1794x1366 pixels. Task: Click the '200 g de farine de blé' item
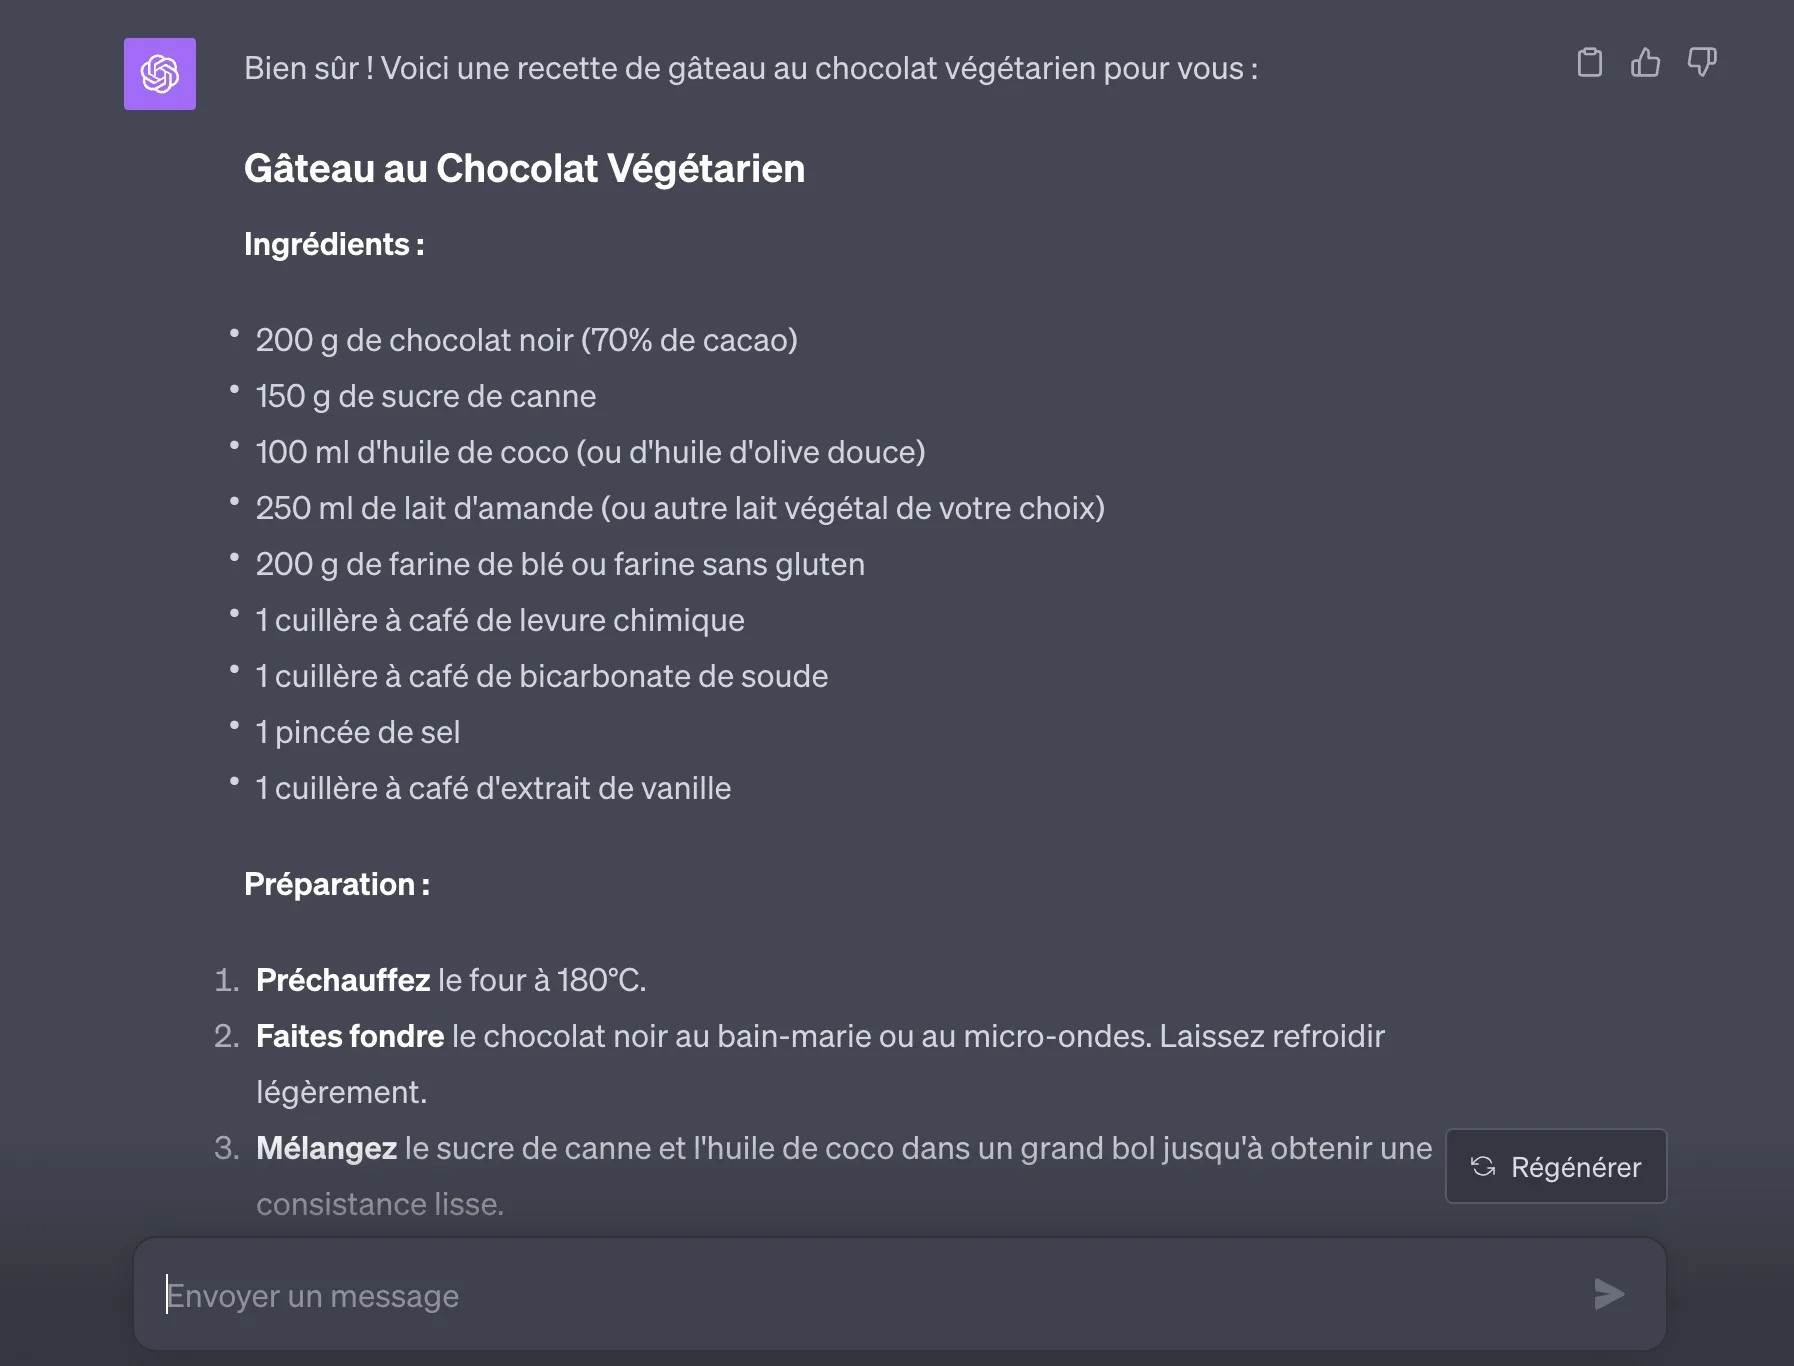click(x=560, y=565)
